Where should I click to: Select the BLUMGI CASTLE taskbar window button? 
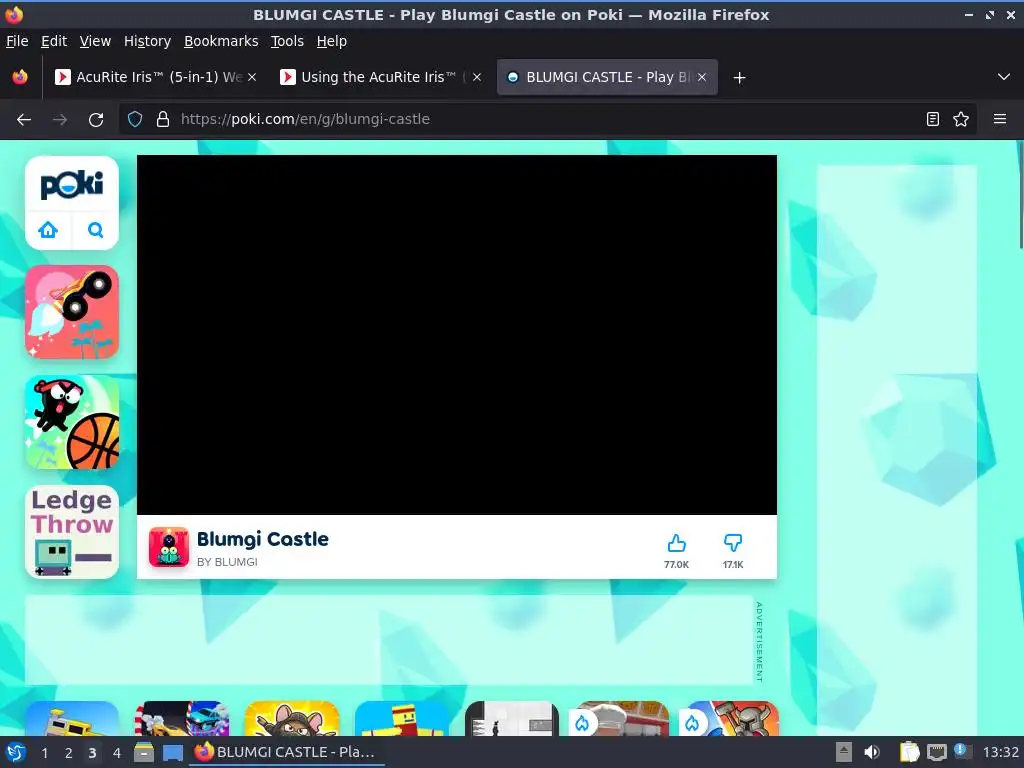[287, 752]
